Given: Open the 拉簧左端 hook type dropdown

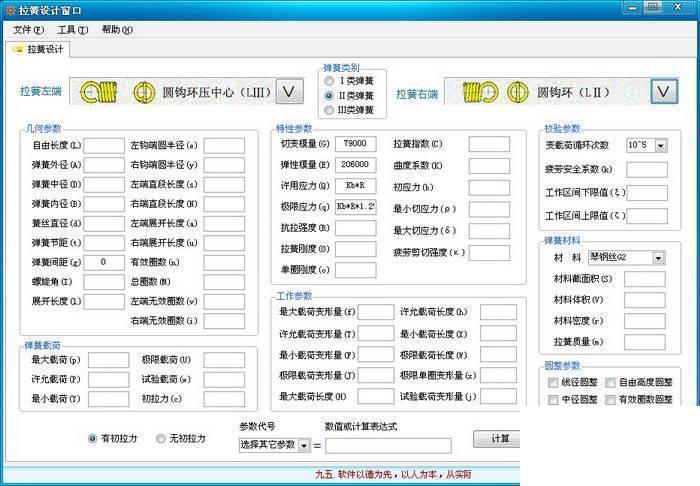Looking at the screenshot, I should click(289, 91).
